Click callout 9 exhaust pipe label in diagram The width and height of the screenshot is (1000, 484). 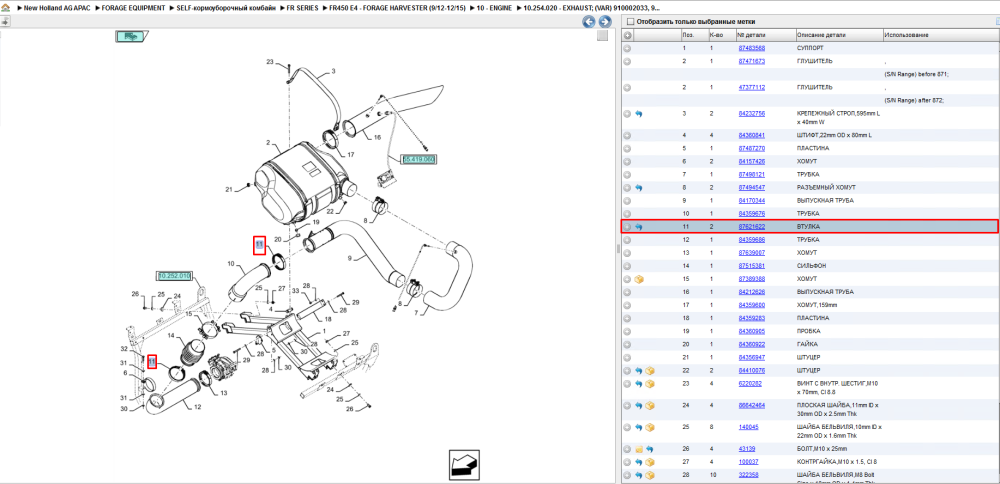point(349,257)
